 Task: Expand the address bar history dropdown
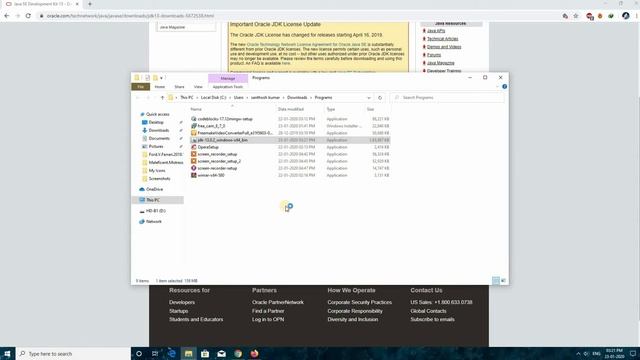click(369, 98)
